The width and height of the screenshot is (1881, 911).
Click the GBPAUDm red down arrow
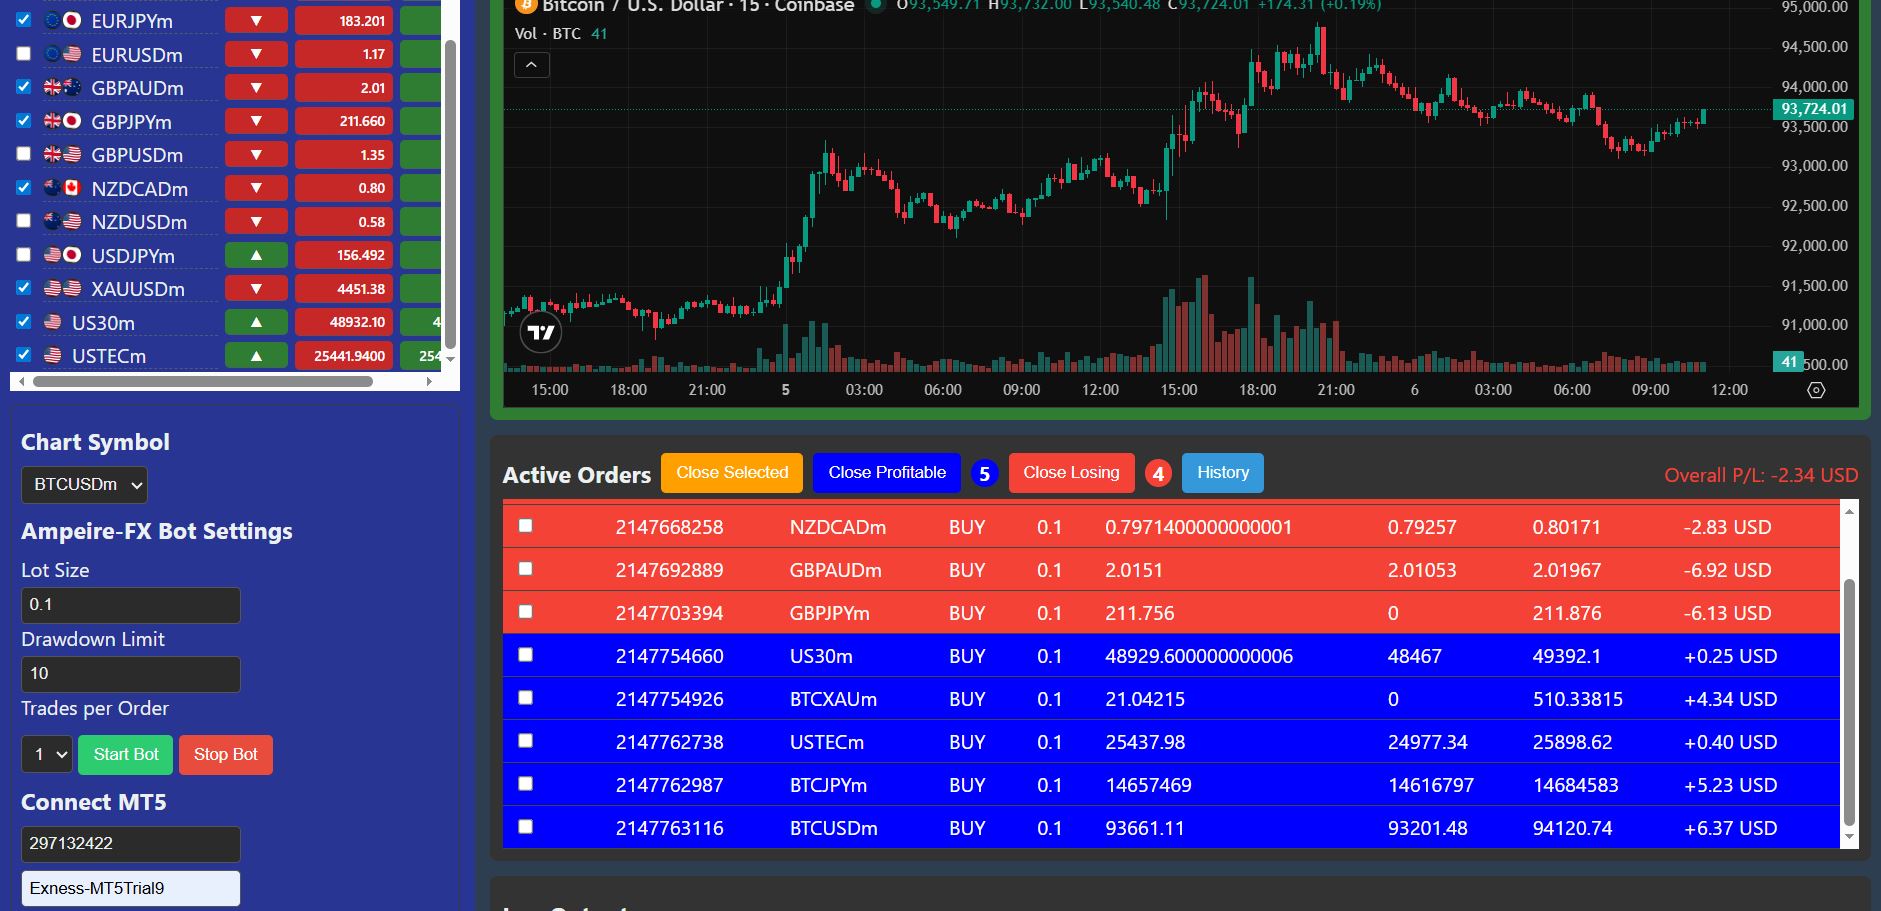[x=256, y=88]
